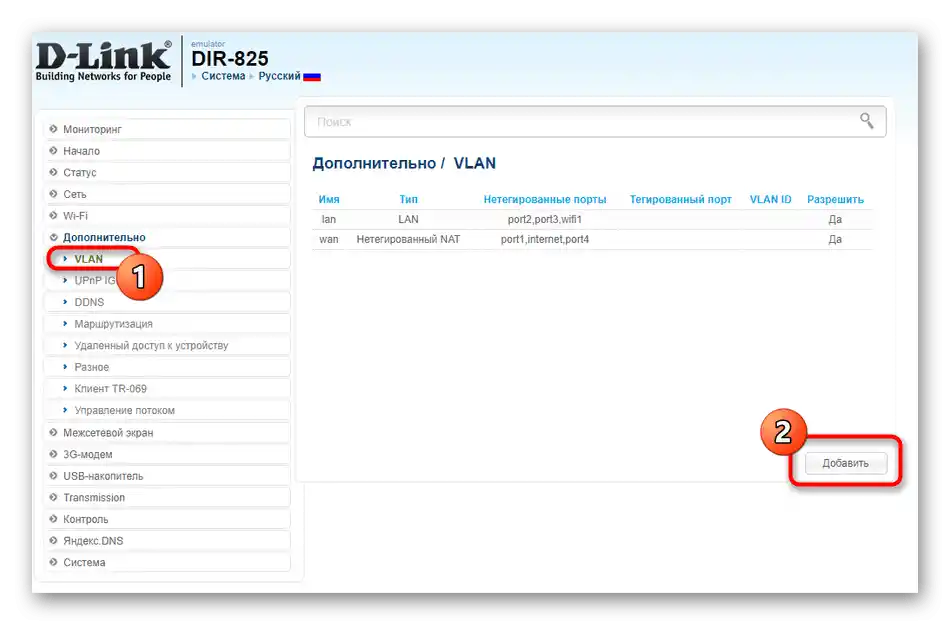Click the search magnifier icon
This screenshot has width=950, height=625.
866,121
